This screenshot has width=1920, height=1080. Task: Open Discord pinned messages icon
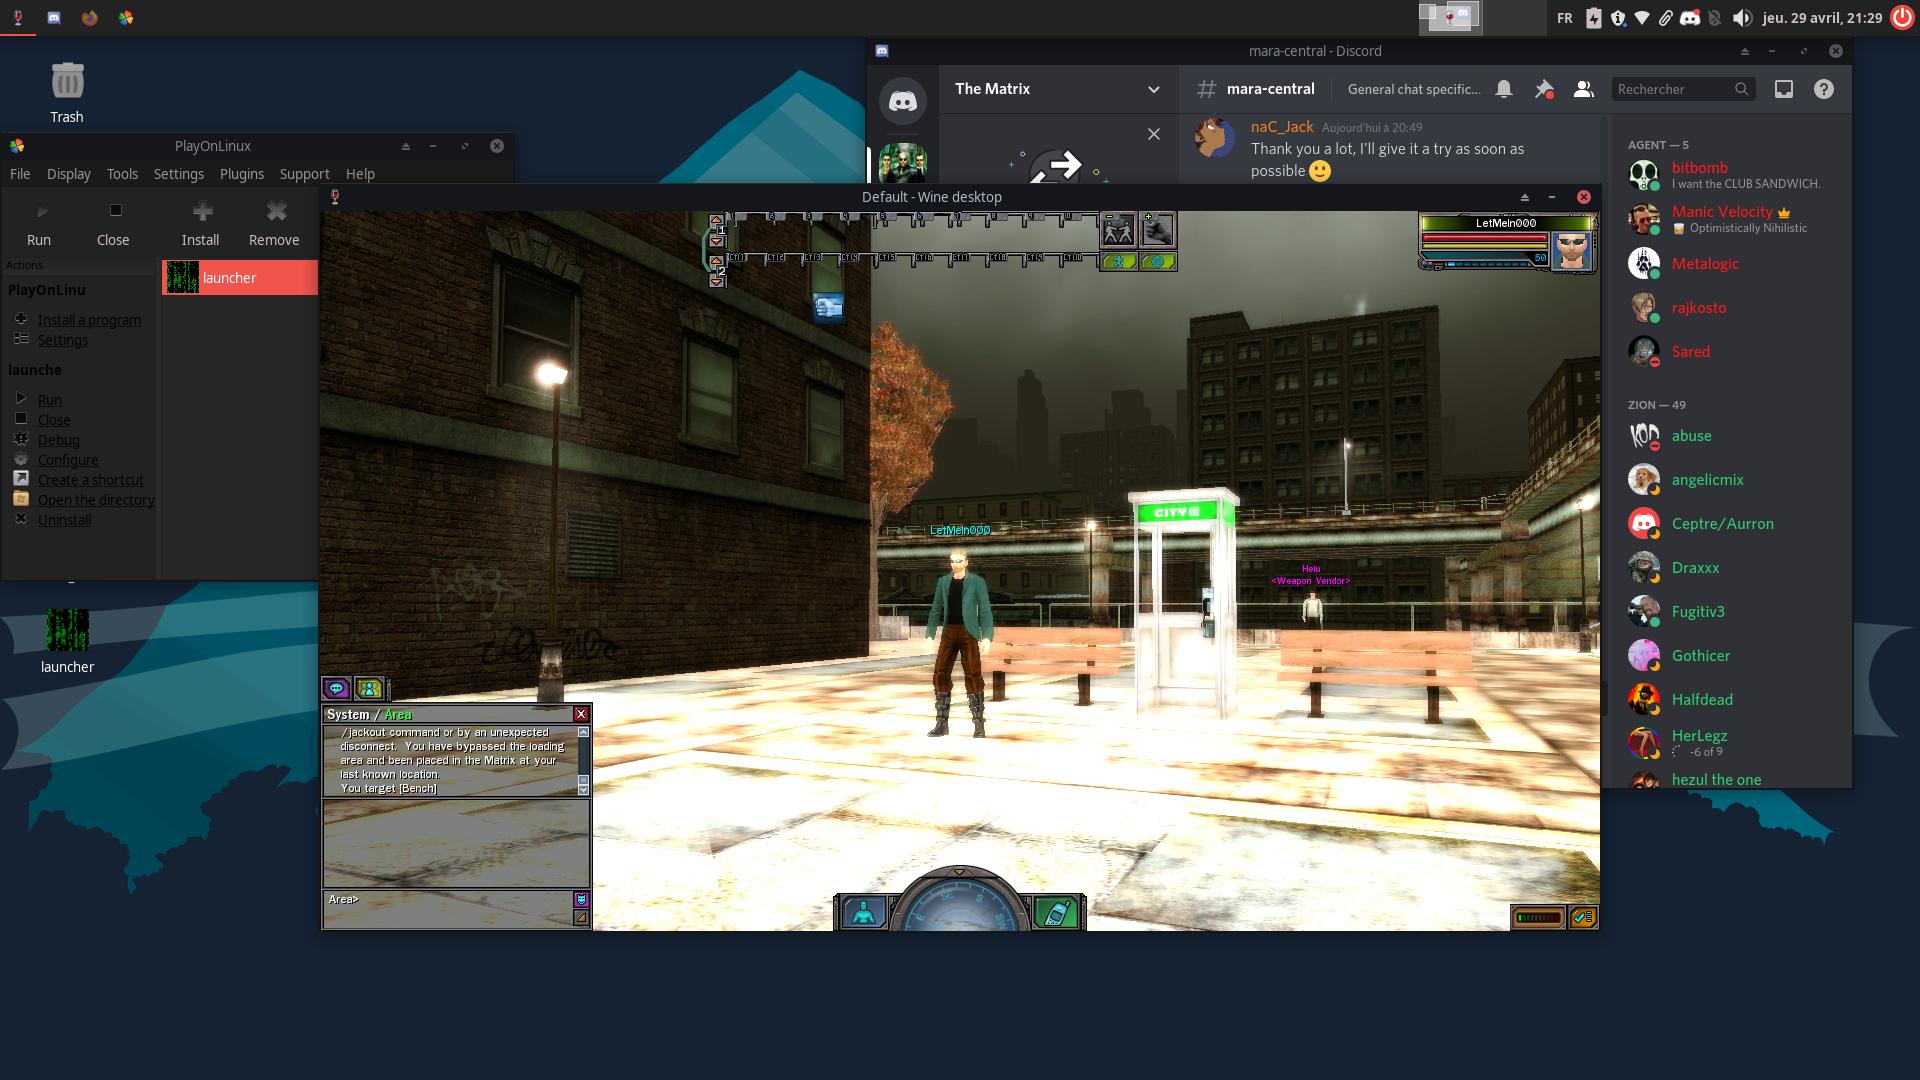1544,89
